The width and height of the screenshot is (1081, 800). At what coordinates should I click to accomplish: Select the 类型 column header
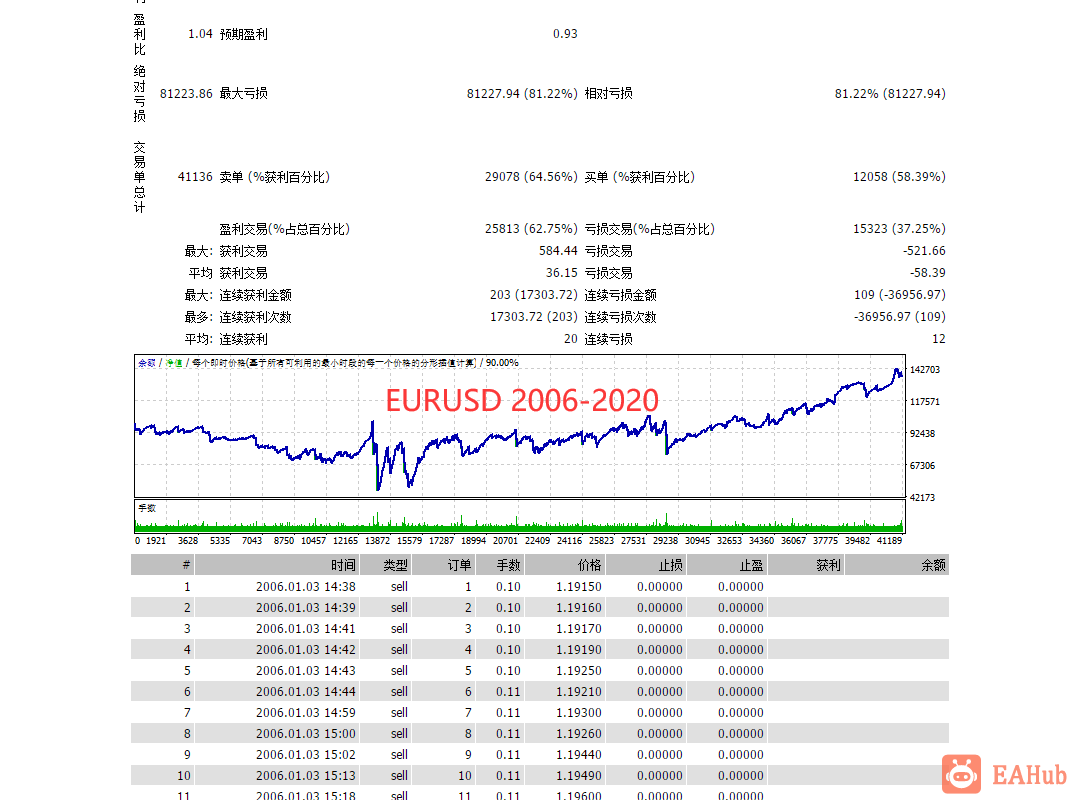point(384,566)
